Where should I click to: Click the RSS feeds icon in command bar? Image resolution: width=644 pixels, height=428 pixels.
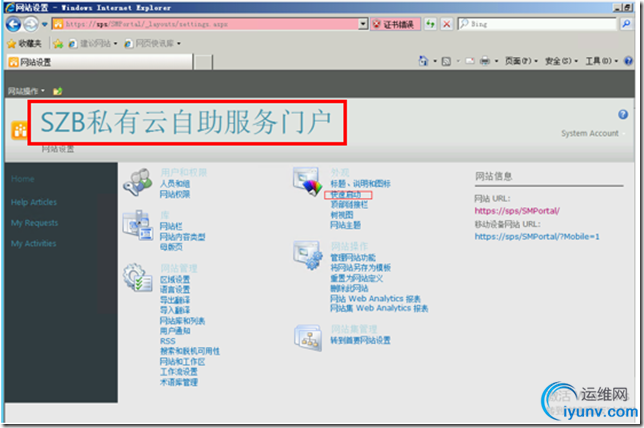pyautogui.click(x=446, y=61)
